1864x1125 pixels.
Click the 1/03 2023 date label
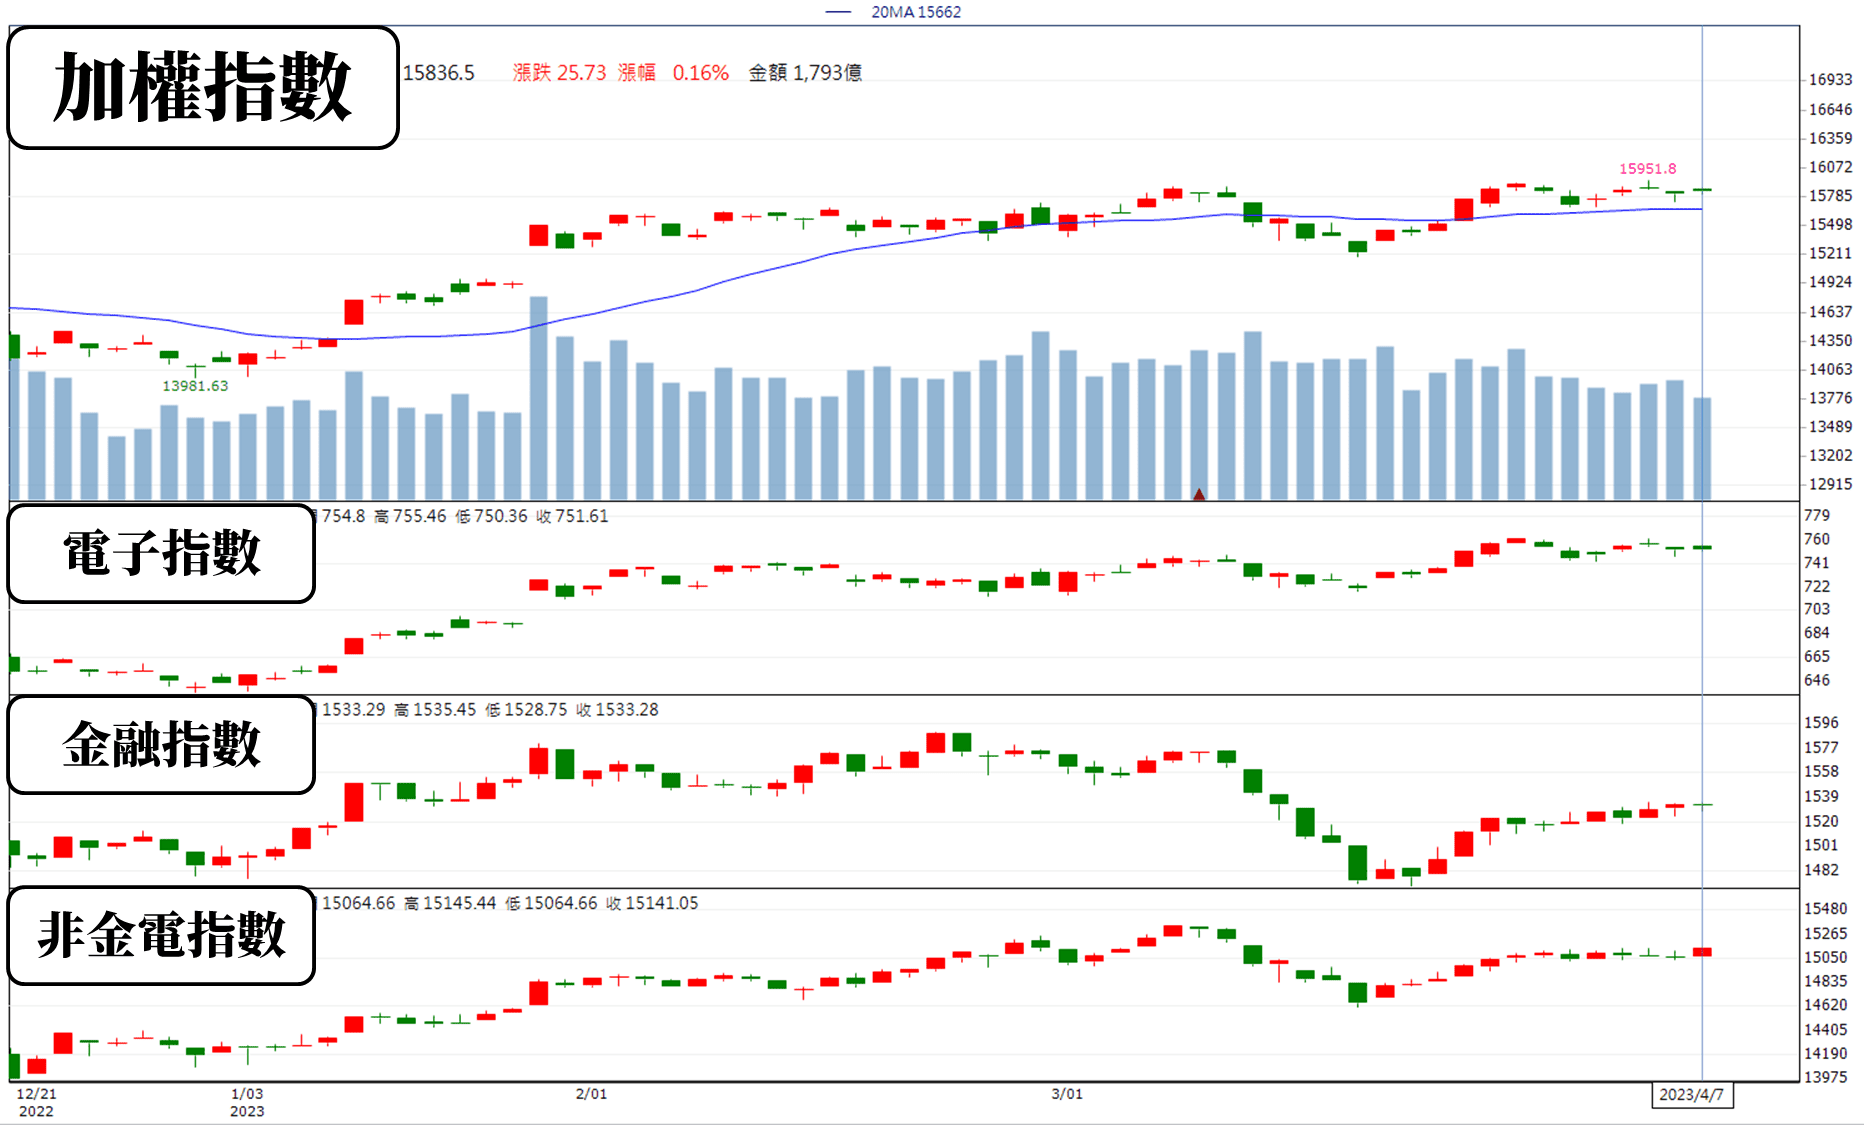click(247, 1102)
